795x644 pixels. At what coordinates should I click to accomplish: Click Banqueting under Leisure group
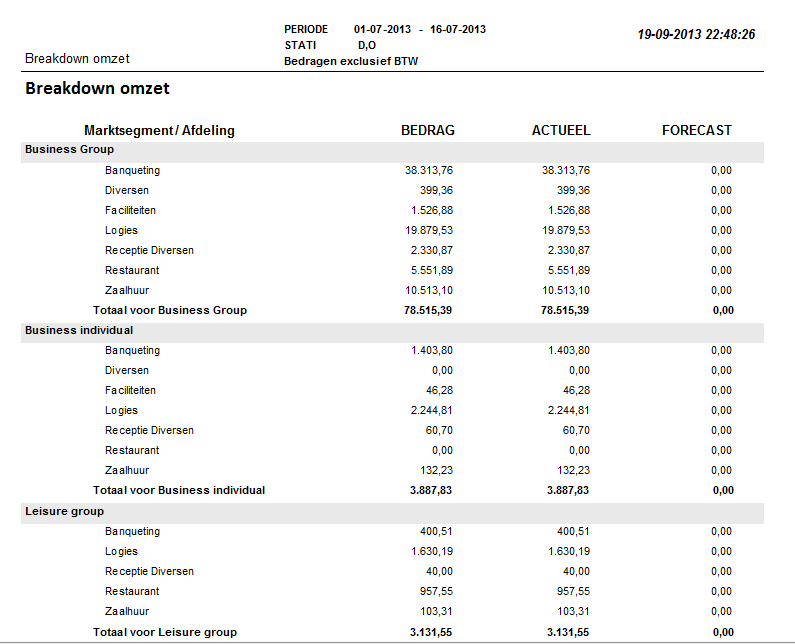132,532
